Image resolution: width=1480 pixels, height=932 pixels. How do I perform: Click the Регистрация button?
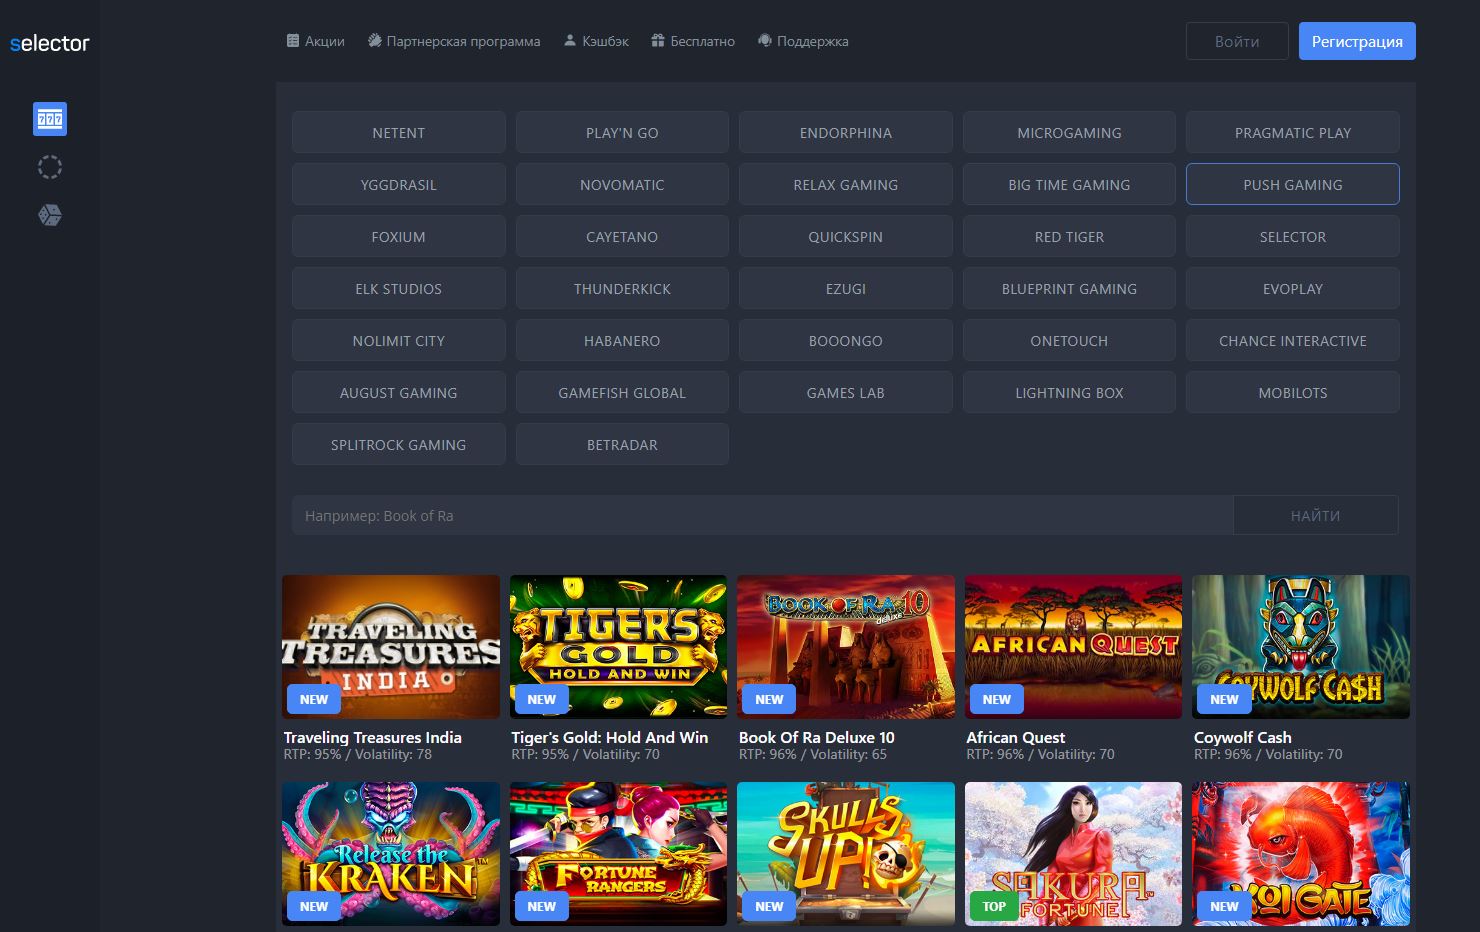1356,41
